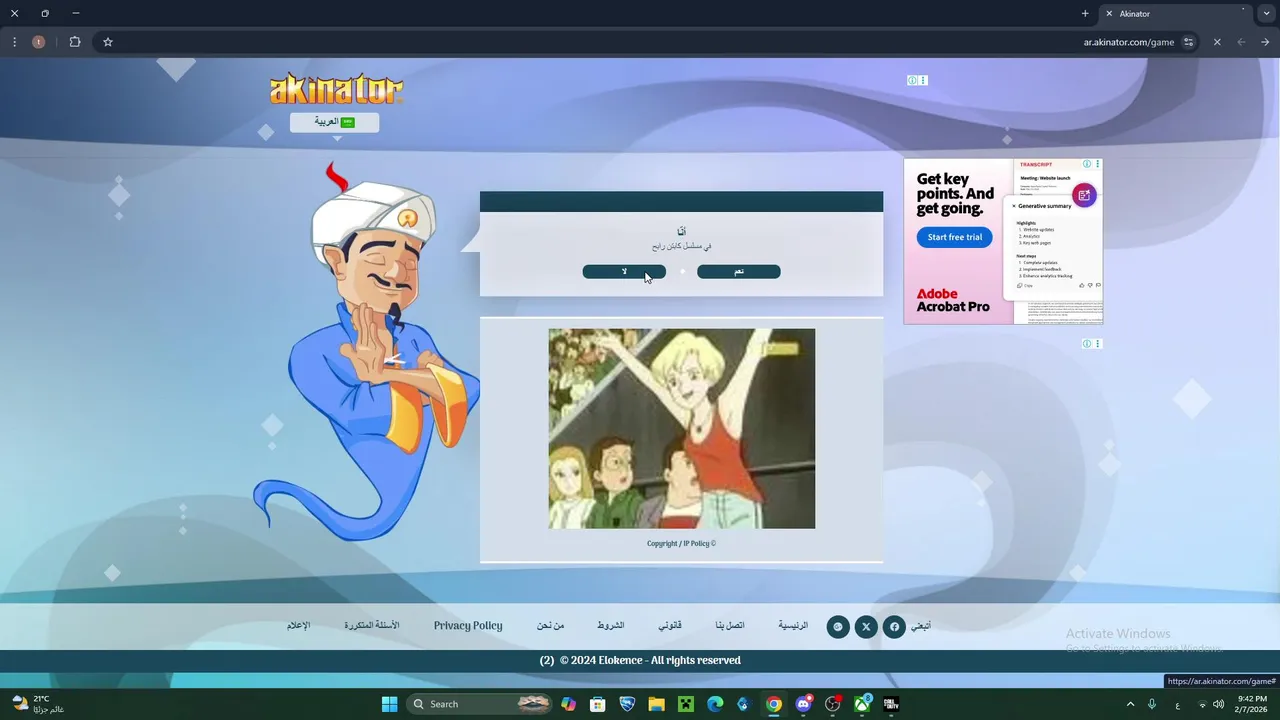The width and height of the screenshot is (1280, 720).
Task: Open the قانوني footer link
Action: [x=670, y=625]
